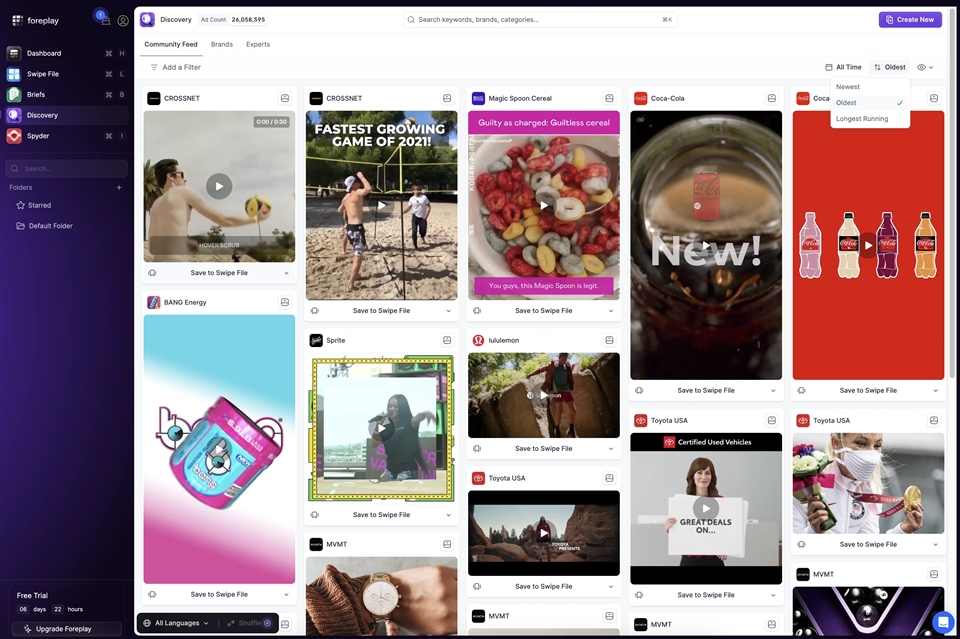Screen dimensions: 960x639
Task: Play the CROSSNET beach volleyball video
Action: (x=381, y=205)
